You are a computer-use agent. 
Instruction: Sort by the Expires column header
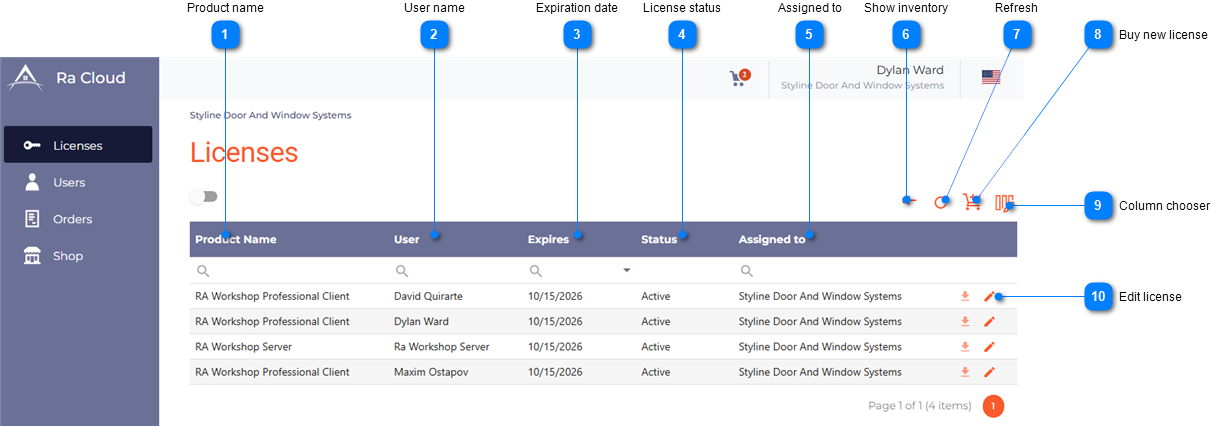pos(549,239)
